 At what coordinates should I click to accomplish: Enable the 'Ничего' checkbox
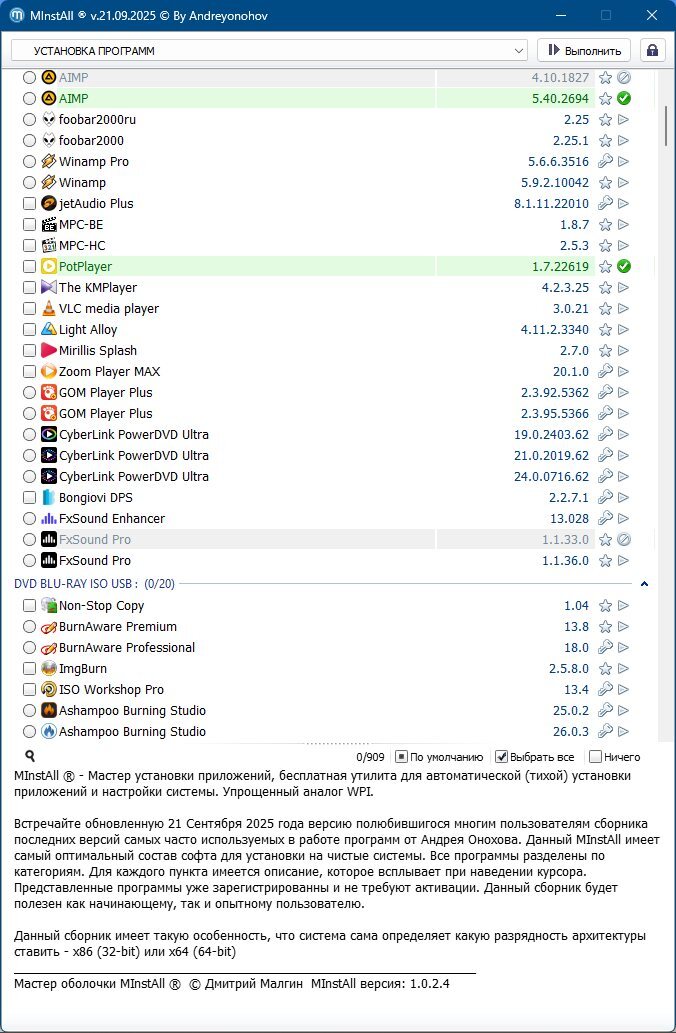click(596, 757)
